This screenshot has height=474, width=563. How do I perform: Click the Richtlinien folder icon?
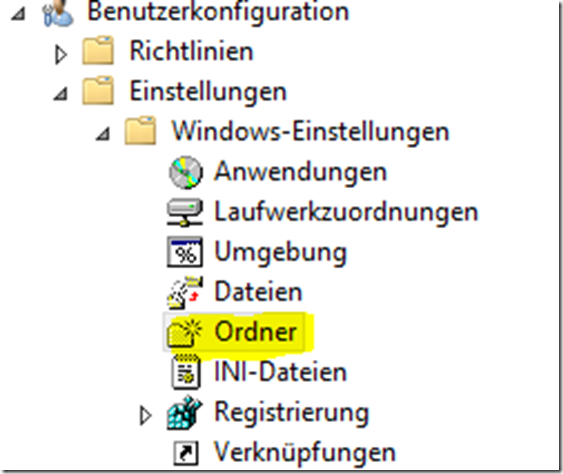(98, 50)
